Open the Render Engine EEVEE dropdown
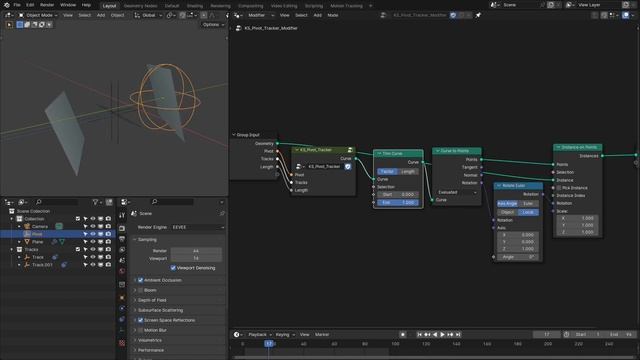Viewport: 640px width, 360px height. [x=198, y=227]
